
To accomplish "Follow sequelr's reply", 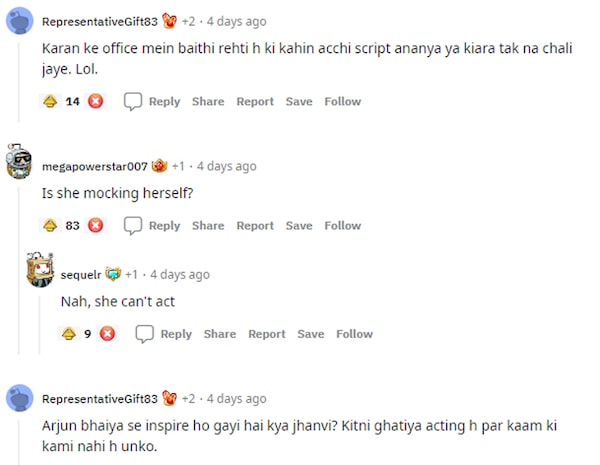I will (354, 334).
